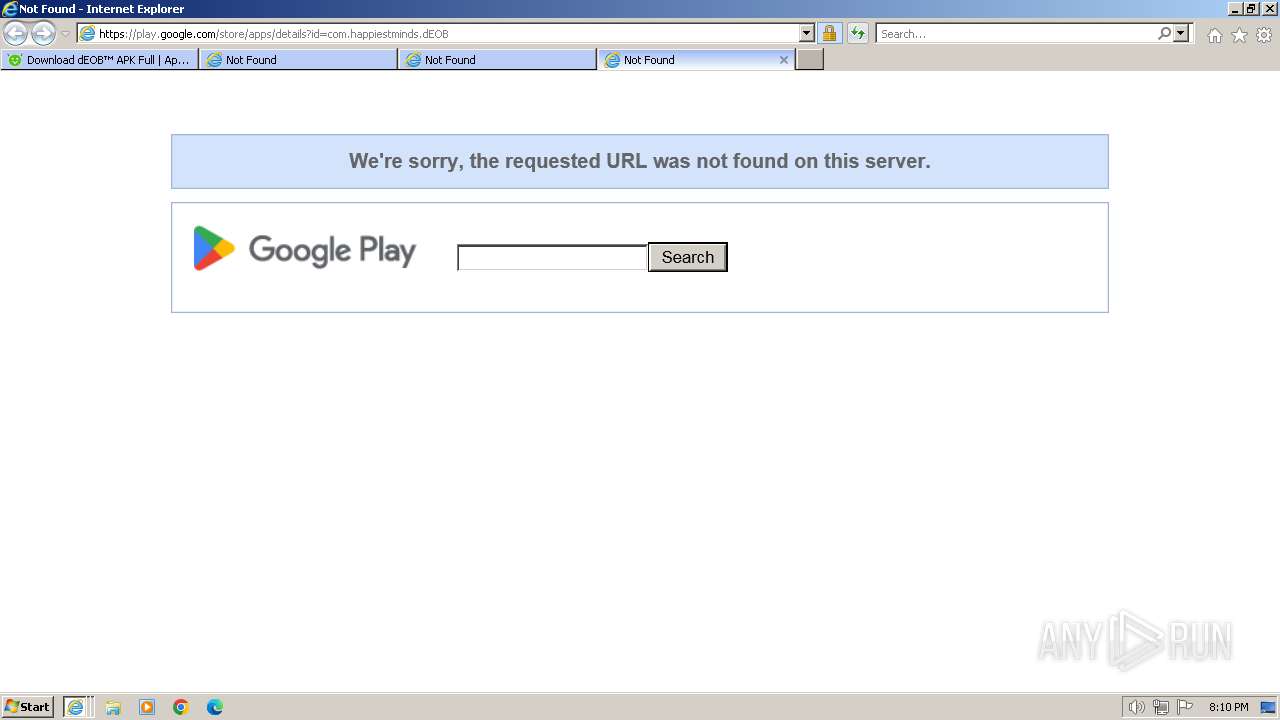Refresh the page with the green arrows icon
The height and width of the screenshot is (720, 1280).
click(x=857, y=33)
